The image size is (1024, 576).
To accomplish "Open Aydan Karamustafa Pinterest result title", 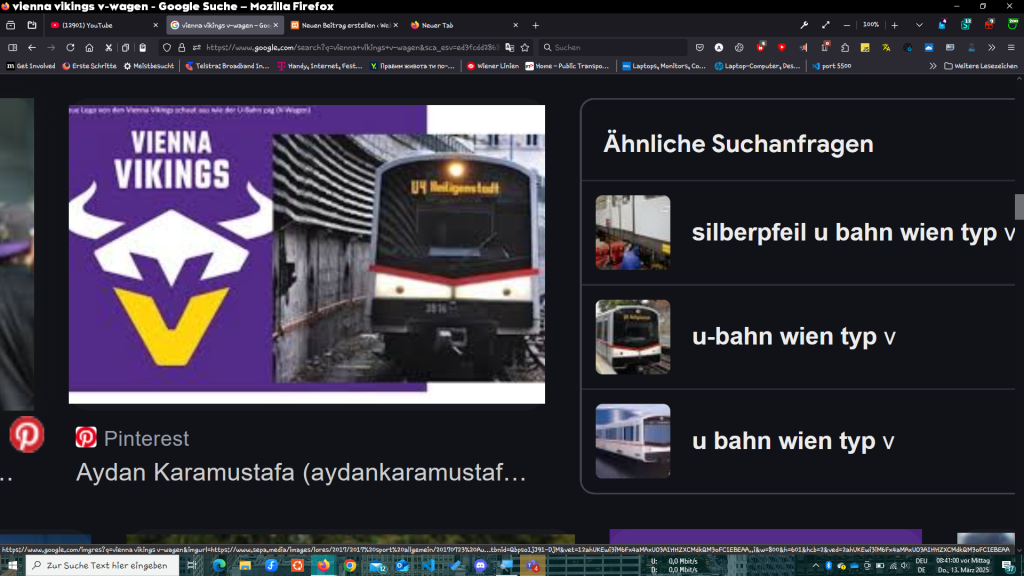I will (301, 472).
